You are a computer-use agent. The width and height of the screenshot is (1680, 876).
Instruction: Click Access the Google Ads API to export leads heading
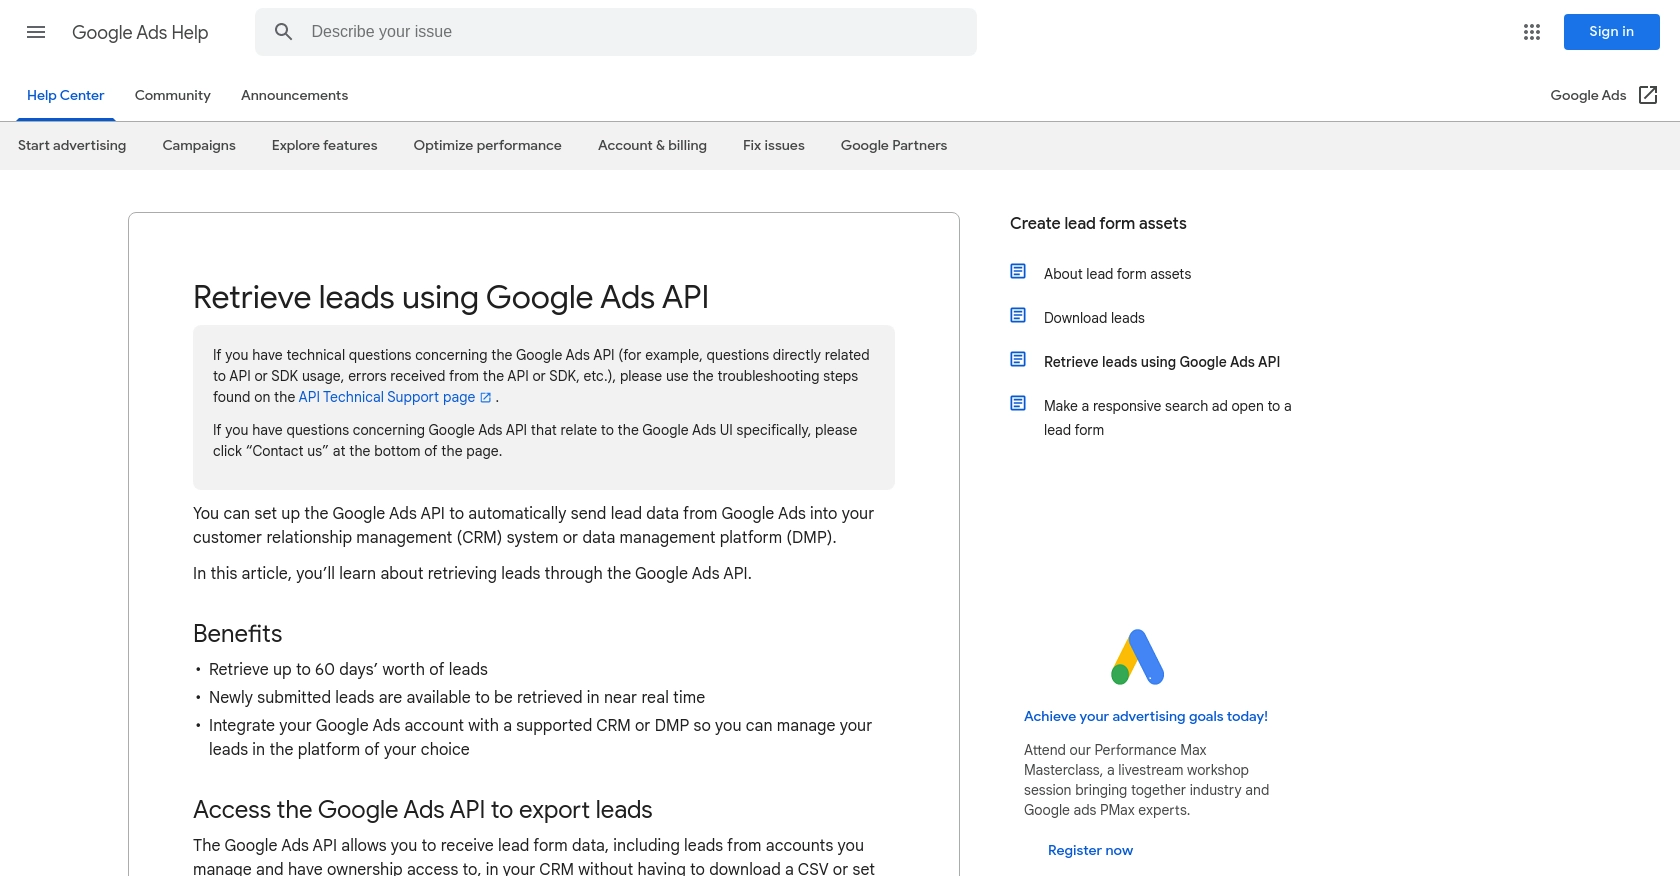423,809
